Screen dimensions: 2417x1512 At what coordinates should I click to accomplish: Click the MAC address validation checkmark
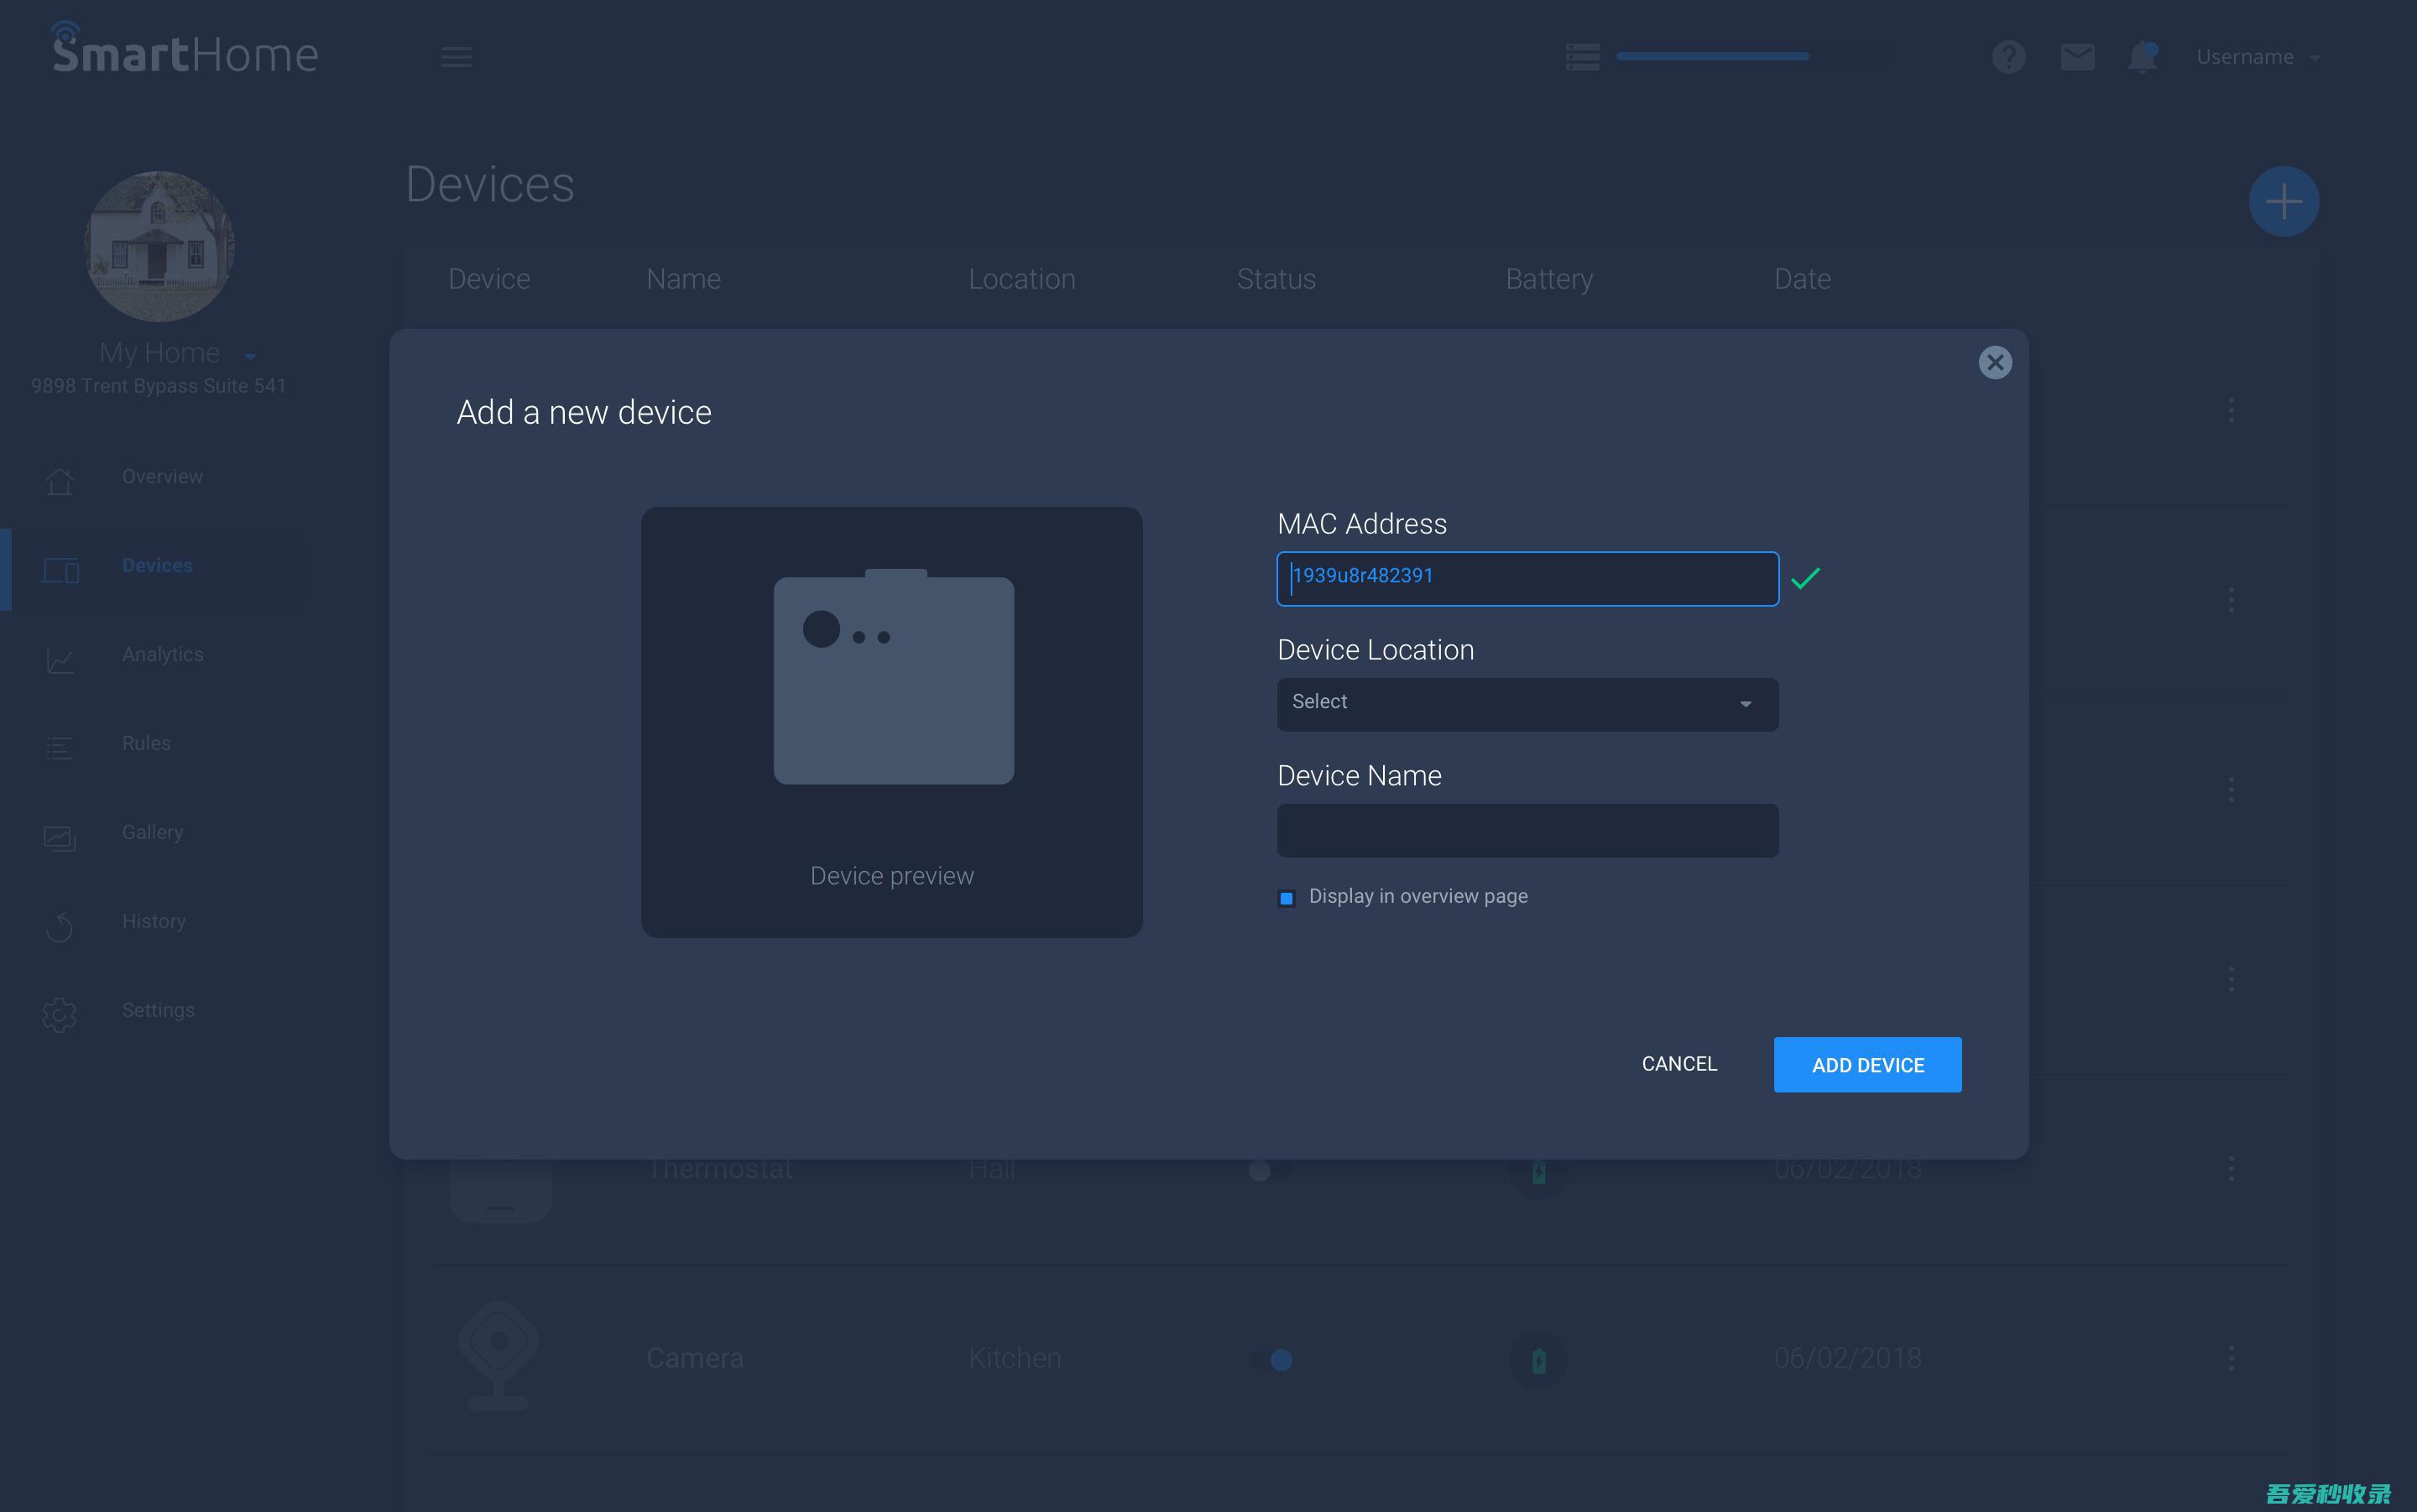click(x=1806, y=578)
